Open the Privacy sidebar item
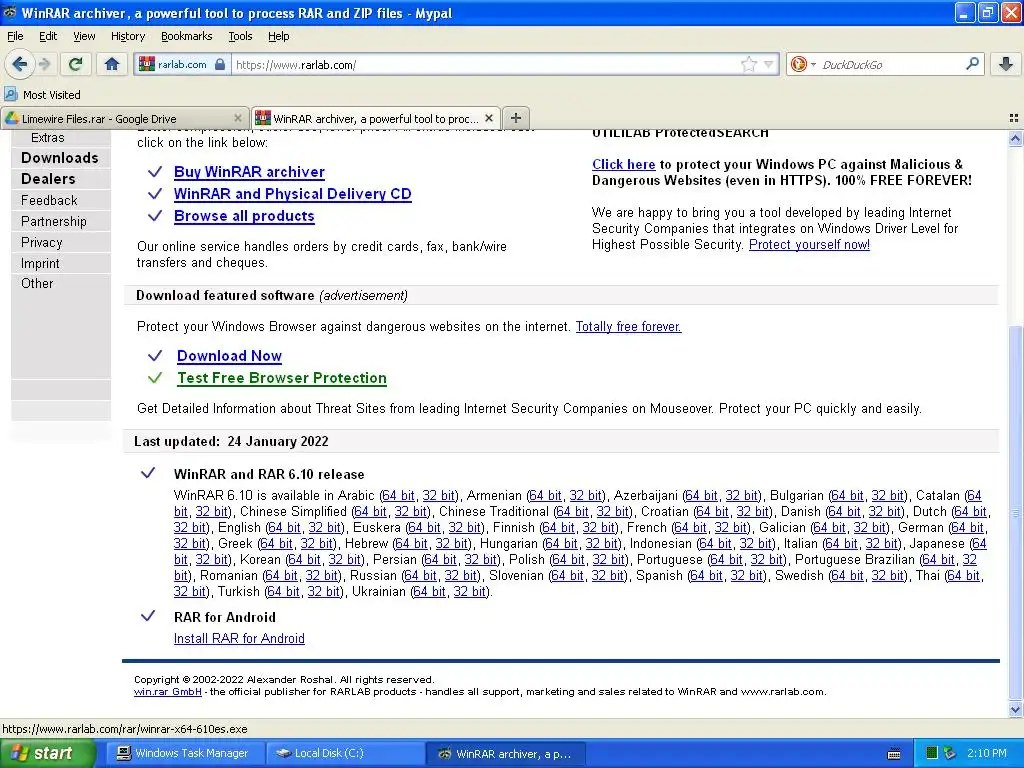The width and height of the screenshot is (1024, 768). pyautogui.click(x=42, y=242)
